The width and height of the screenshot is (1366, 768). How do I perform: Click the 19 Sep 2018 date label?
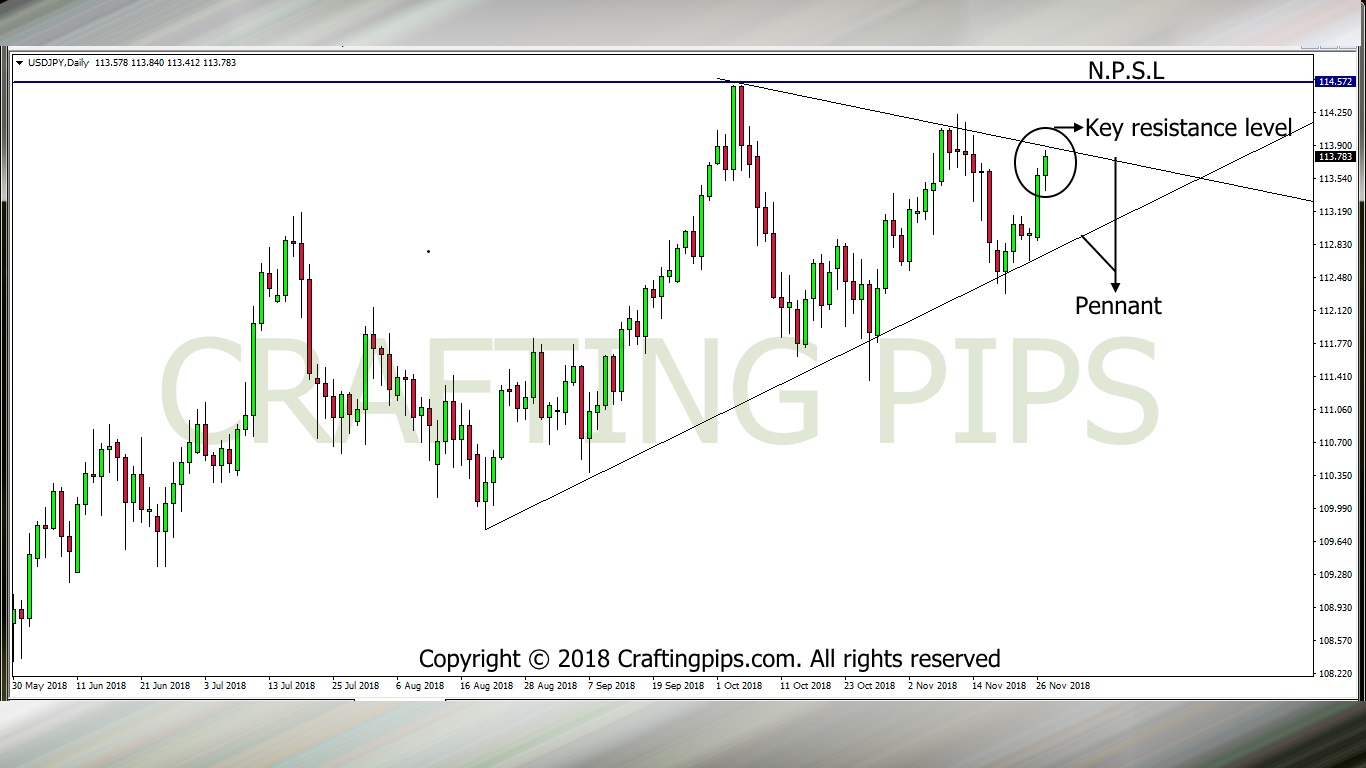[x=678, y=686]
